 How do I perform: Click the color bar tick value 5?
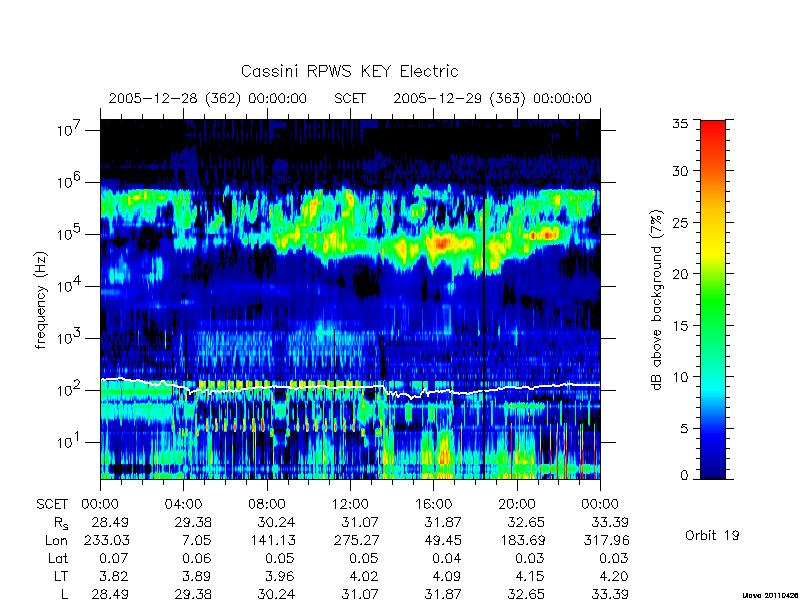[684, 428]
